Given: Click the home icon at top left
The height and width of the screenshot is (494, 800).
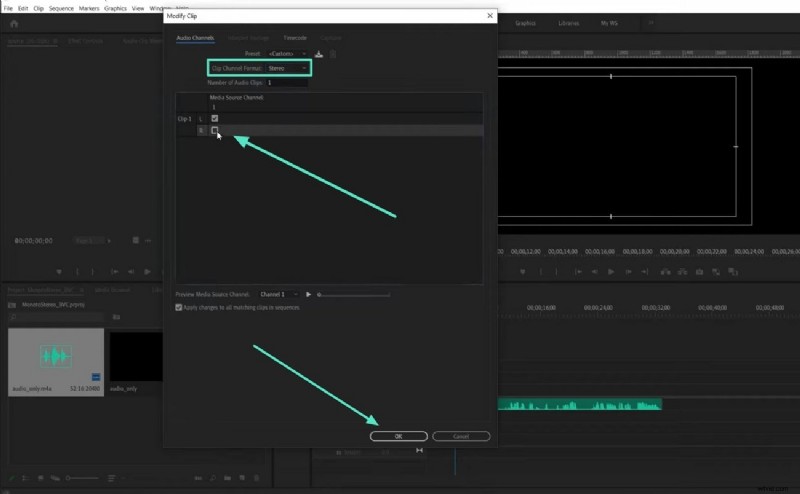Looking at the screenshot, I should 14,23.
